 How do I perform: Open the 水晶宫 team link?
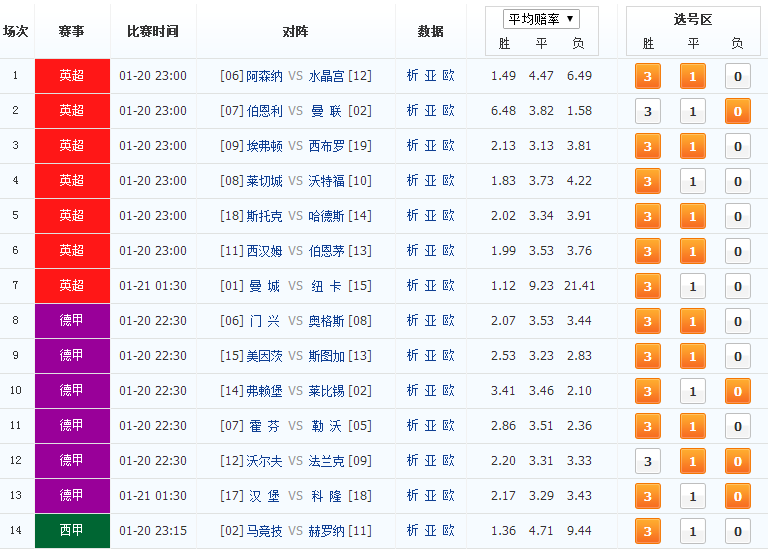click(x=327, y=76)
